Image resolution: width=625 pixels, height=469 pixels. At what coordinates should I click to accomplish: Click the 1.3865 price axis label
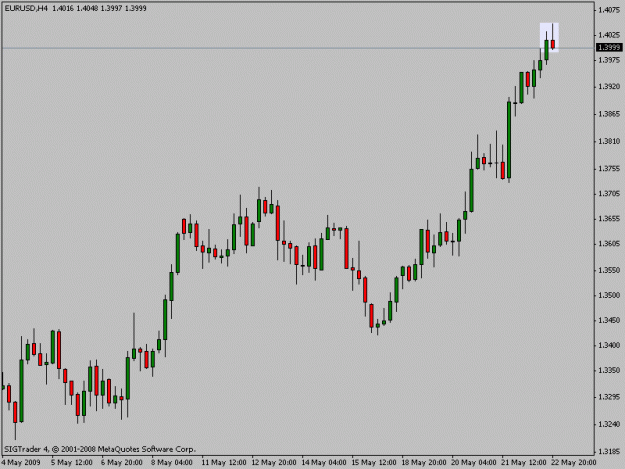[609, 114]
